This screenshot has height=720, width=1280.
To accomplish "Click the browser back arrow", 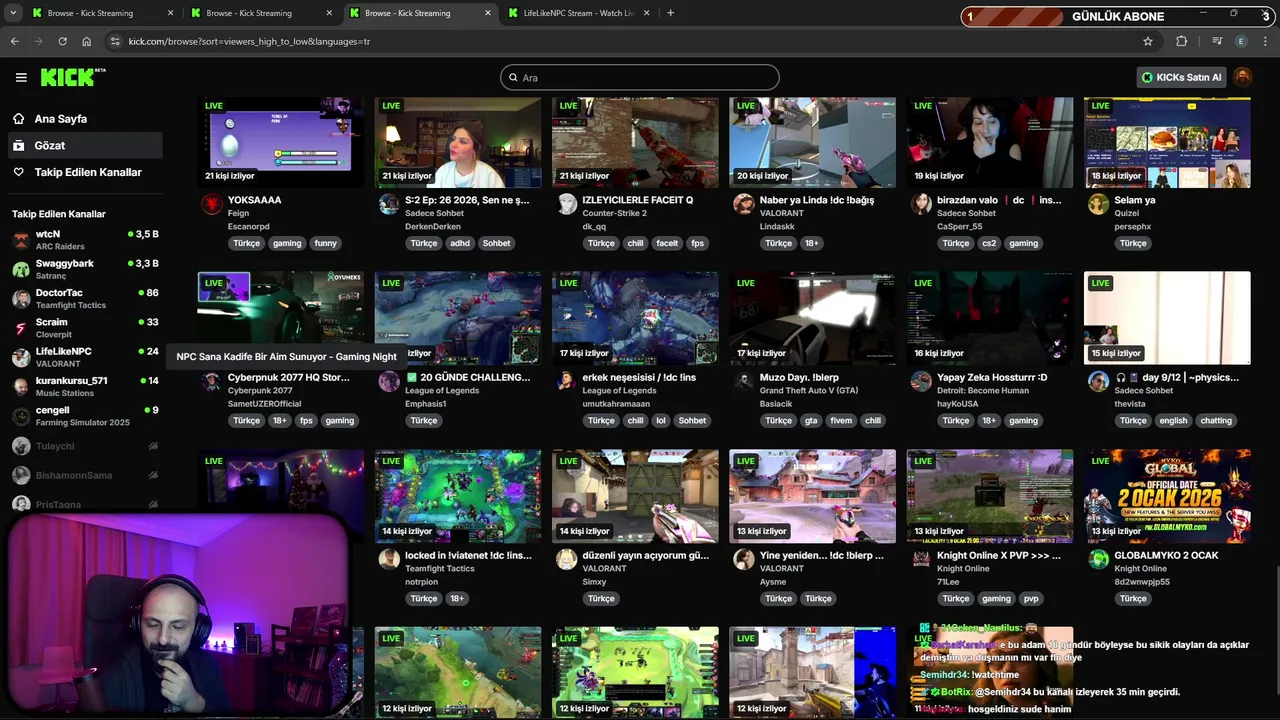I will coord(14,41).
